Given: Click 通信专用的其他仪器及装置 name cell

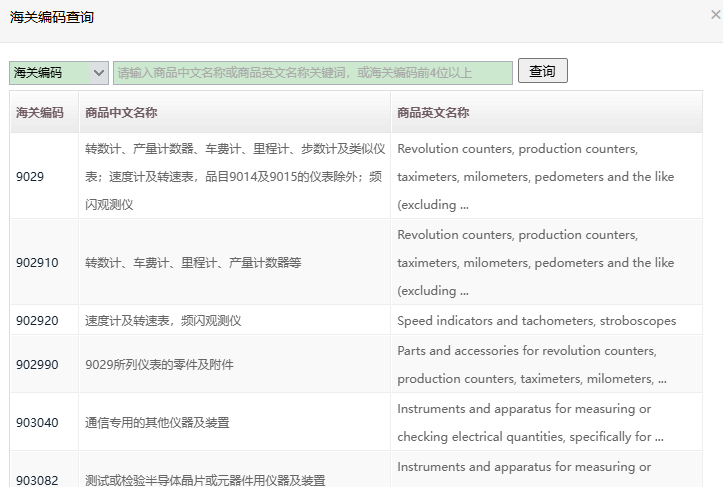Looking at the screenshot, I should (157, 423).
